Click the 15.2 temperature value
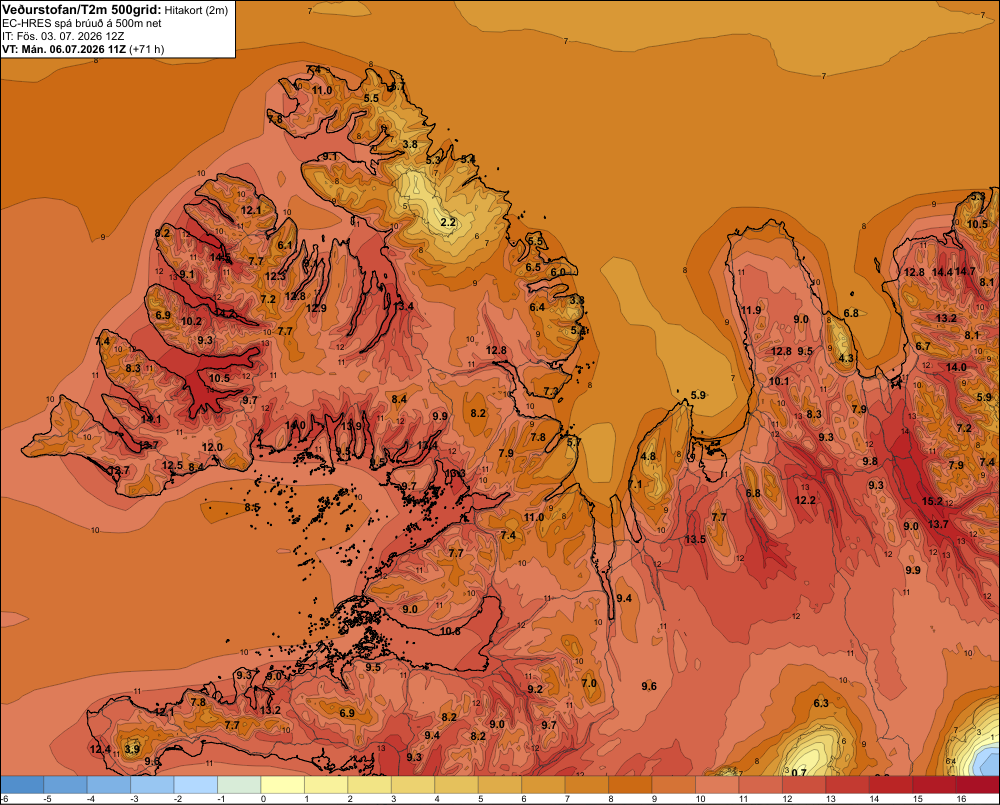Image resolution: width=1000 pixels, height=805 pixels. [932, 501]
